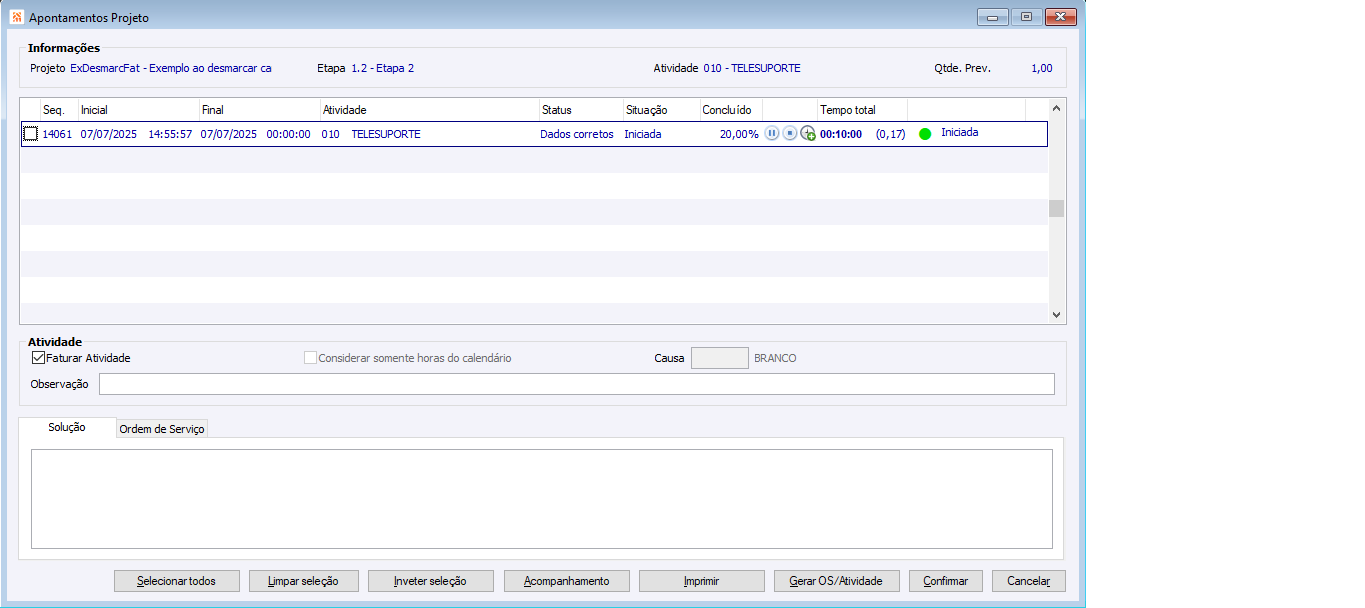Open Acompanhamento
This screenshot has width=1365, height=608.
(x=567, y=581)
